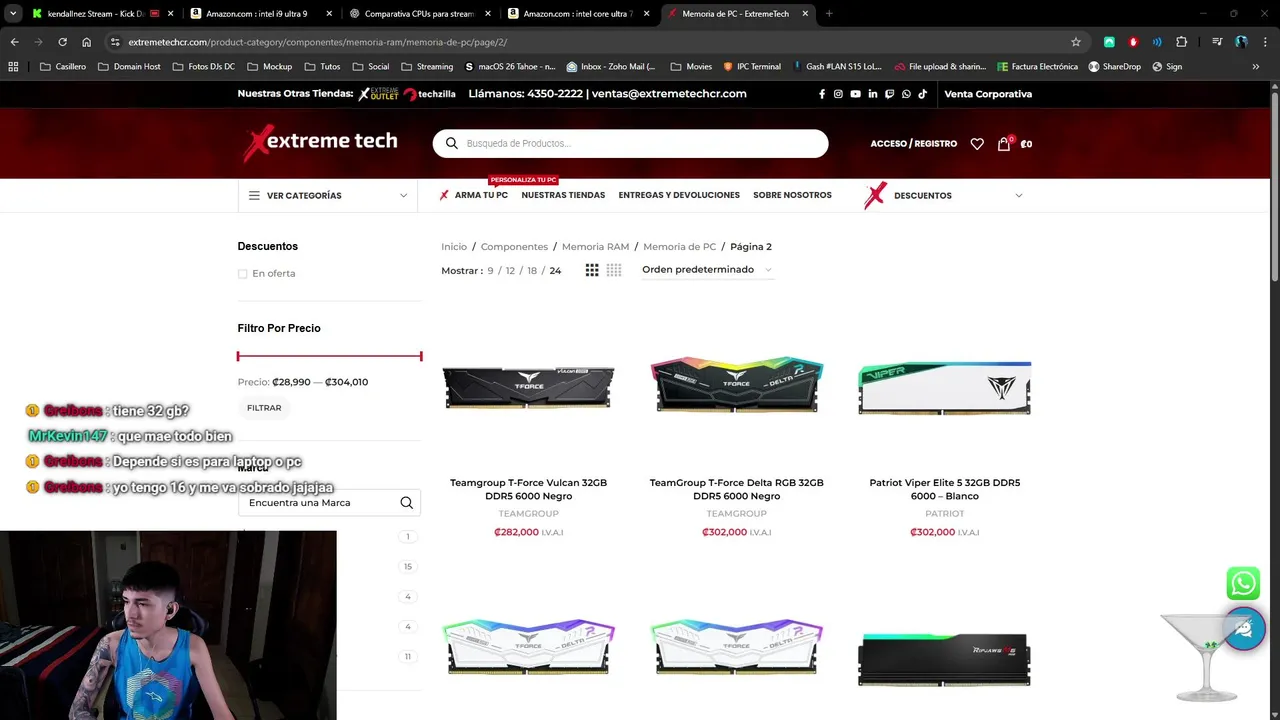Open the extensions puzzle icon
This screenshot has height=720, width=1280.
(1182, 42)
